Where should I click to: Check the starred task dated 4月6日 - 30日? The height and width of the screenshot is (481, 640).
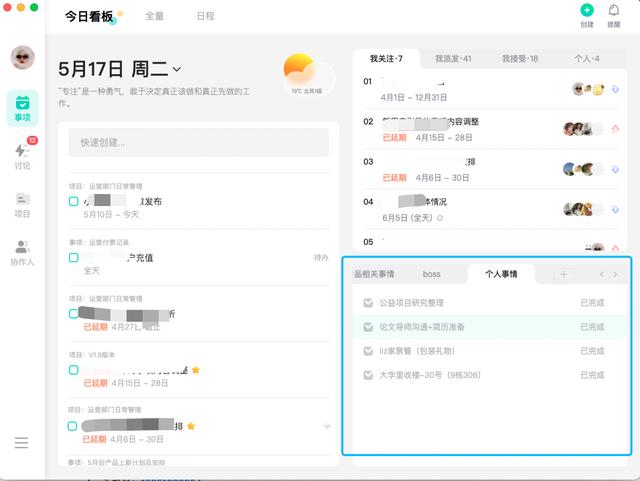click(72, 426)
